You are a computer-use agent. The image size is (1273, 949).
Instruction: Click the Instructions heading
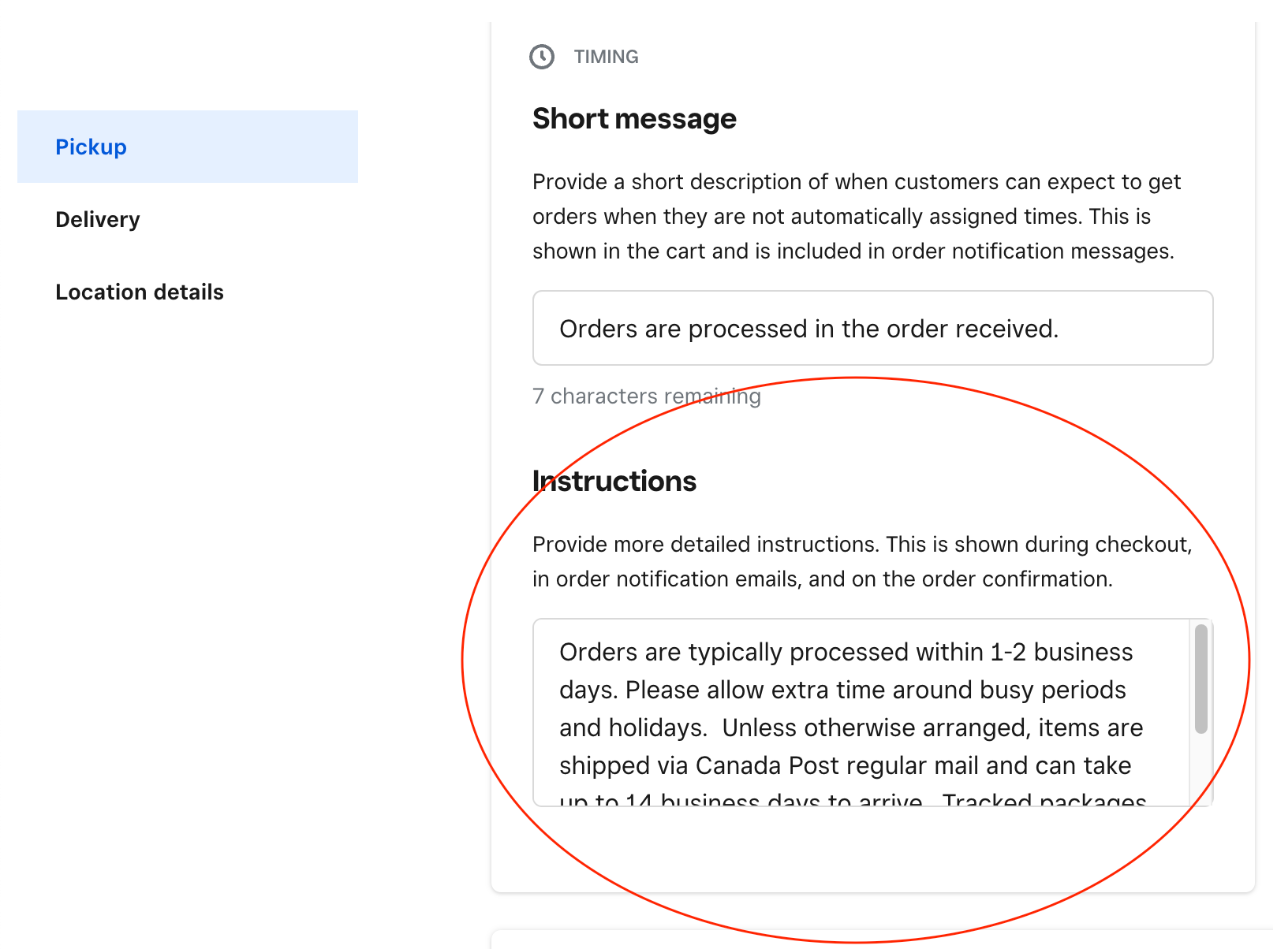click(x=614, y=481)
